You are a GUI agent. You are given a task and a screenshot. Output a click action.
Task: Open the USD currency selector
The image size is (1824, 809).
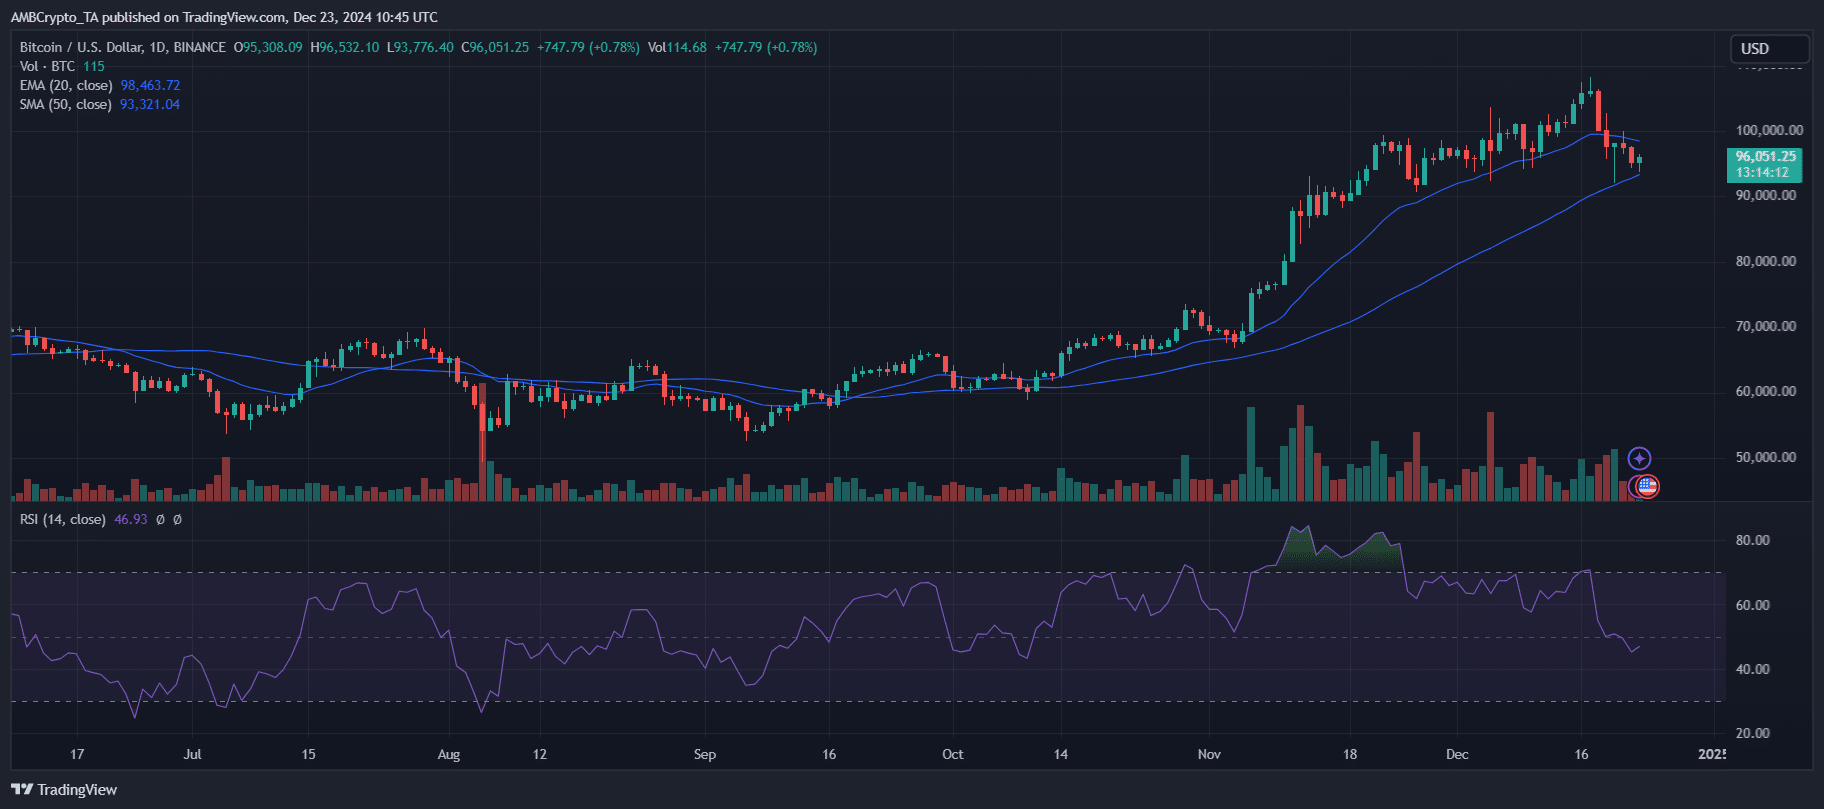pyautogui.click(x=1770, y=49)
